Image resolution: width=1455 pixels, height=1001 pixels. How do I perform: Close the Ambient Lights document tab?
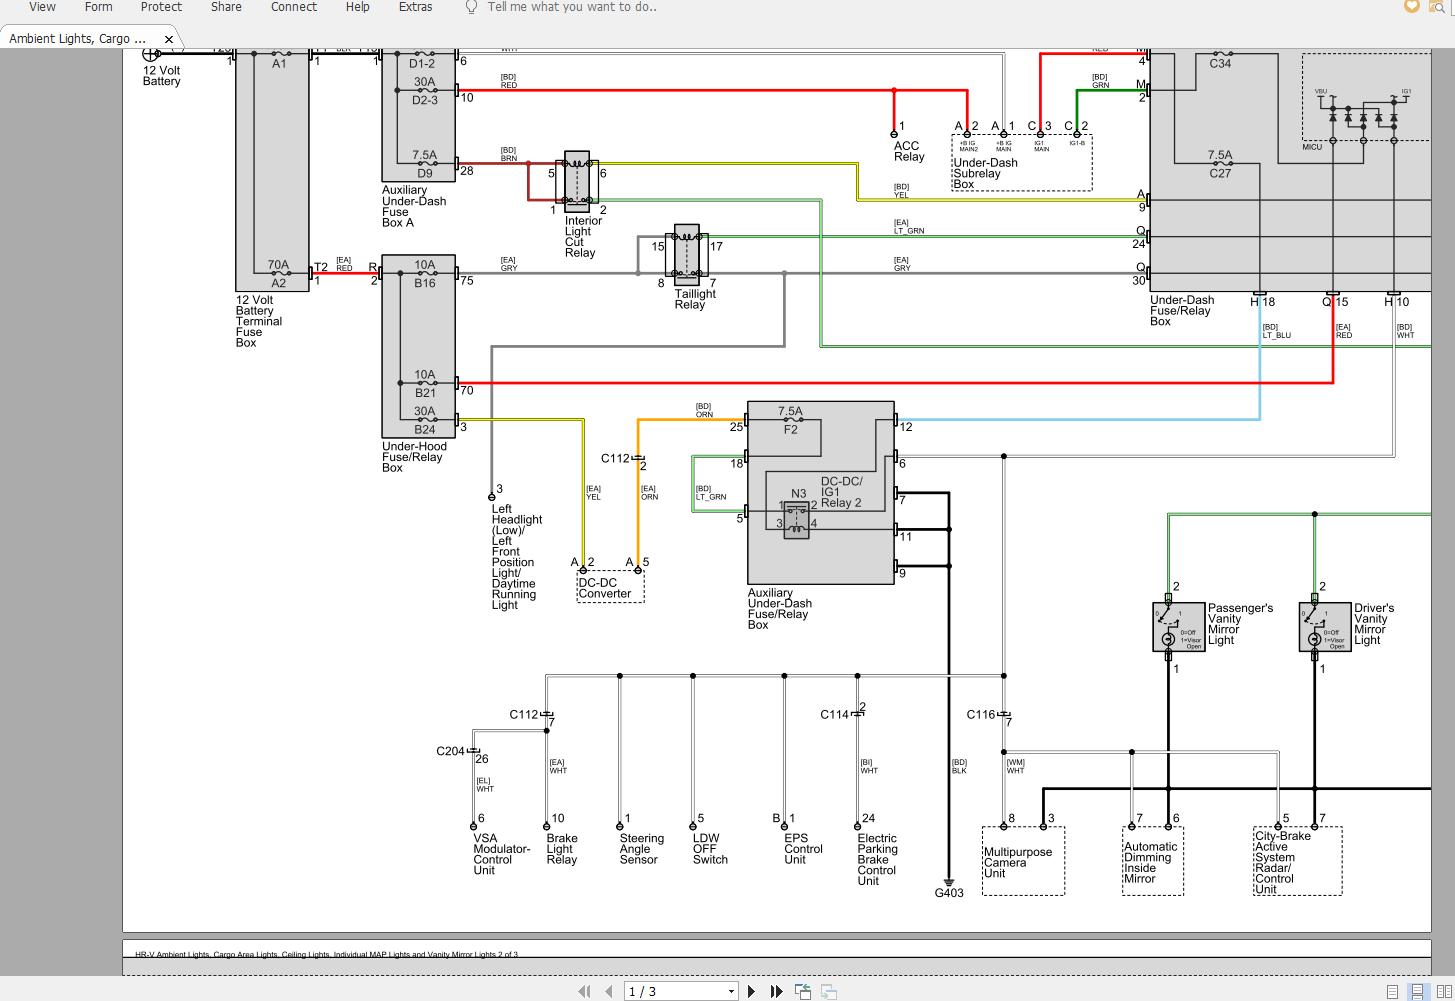click(169, 40)
